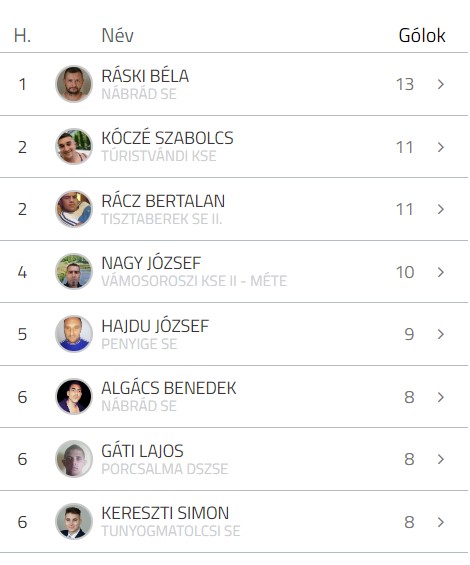Select the PORCSALMA DSZSE team label
Image resolution: width=470 pixels, height=565 pixels.
click(165, 469)
